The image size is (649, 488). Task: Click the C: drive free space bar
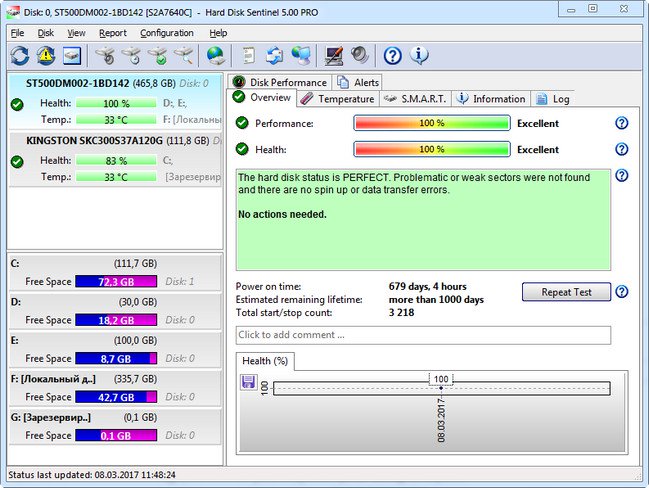pos(116,282)
